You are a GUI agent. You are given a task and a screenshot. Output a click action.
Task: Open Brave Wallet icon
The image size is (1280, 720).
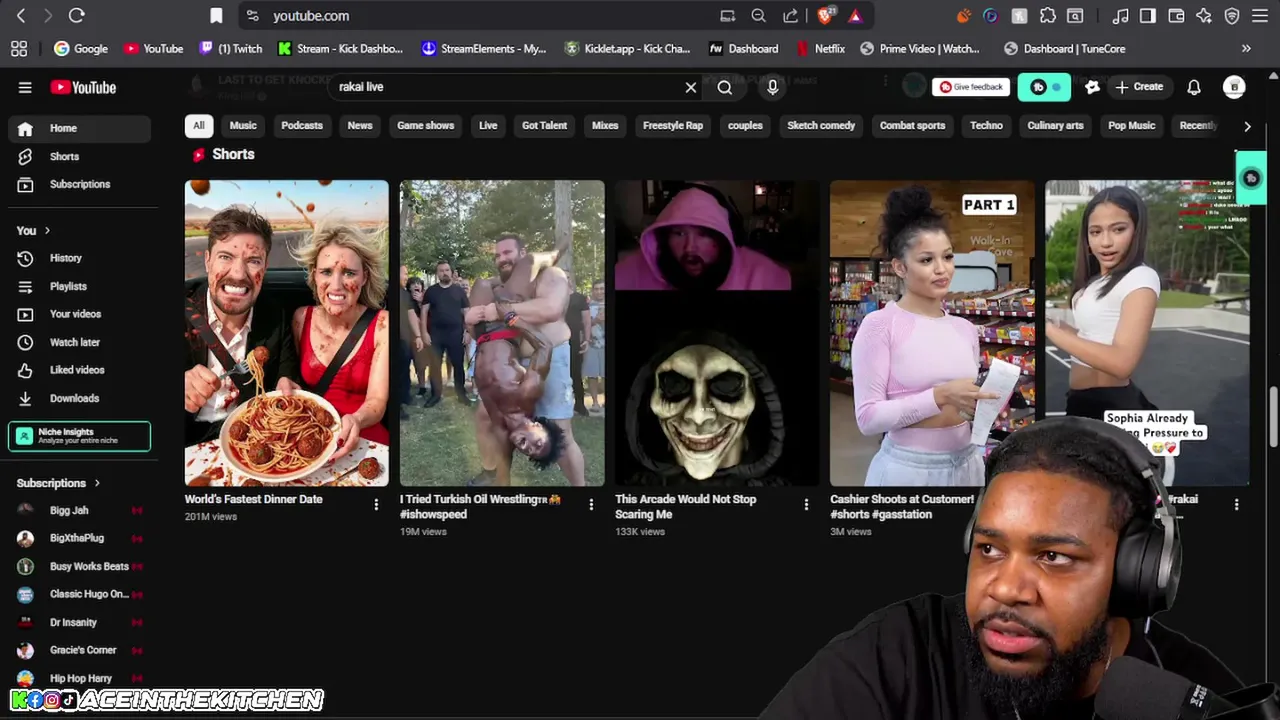[1176, 16]
